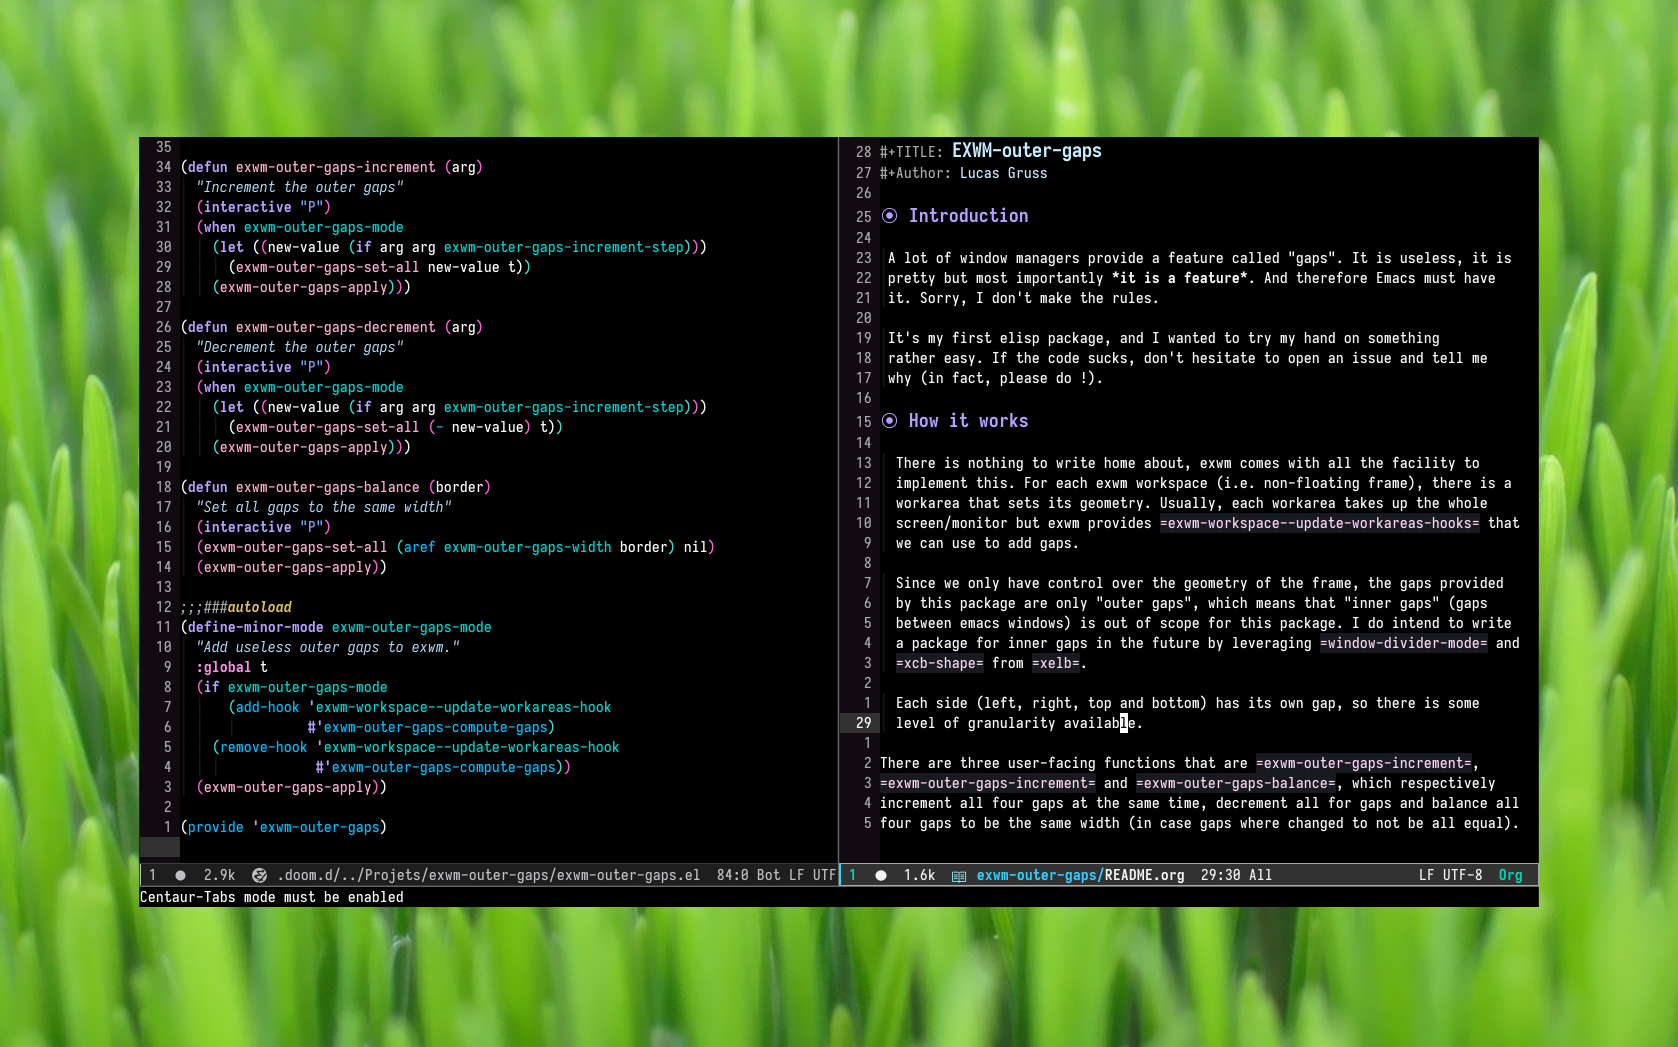The height and width of the screenshot is (1047, 1678).
Task: Click the '#+TITLE:' keyword
Action: tap(911, 152)
